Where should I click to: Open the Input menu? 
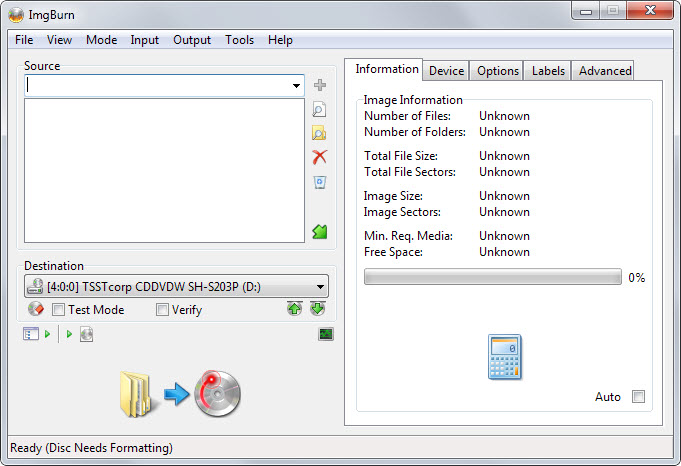click(145, 40)
